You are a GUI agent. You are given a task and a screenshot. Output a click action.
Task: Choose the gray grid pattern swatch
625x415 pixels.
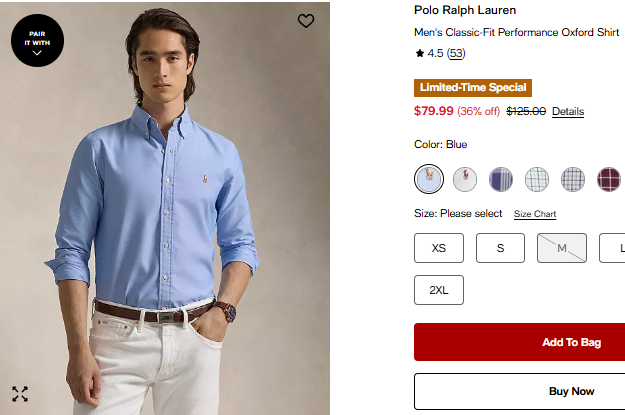click(573, 179)
